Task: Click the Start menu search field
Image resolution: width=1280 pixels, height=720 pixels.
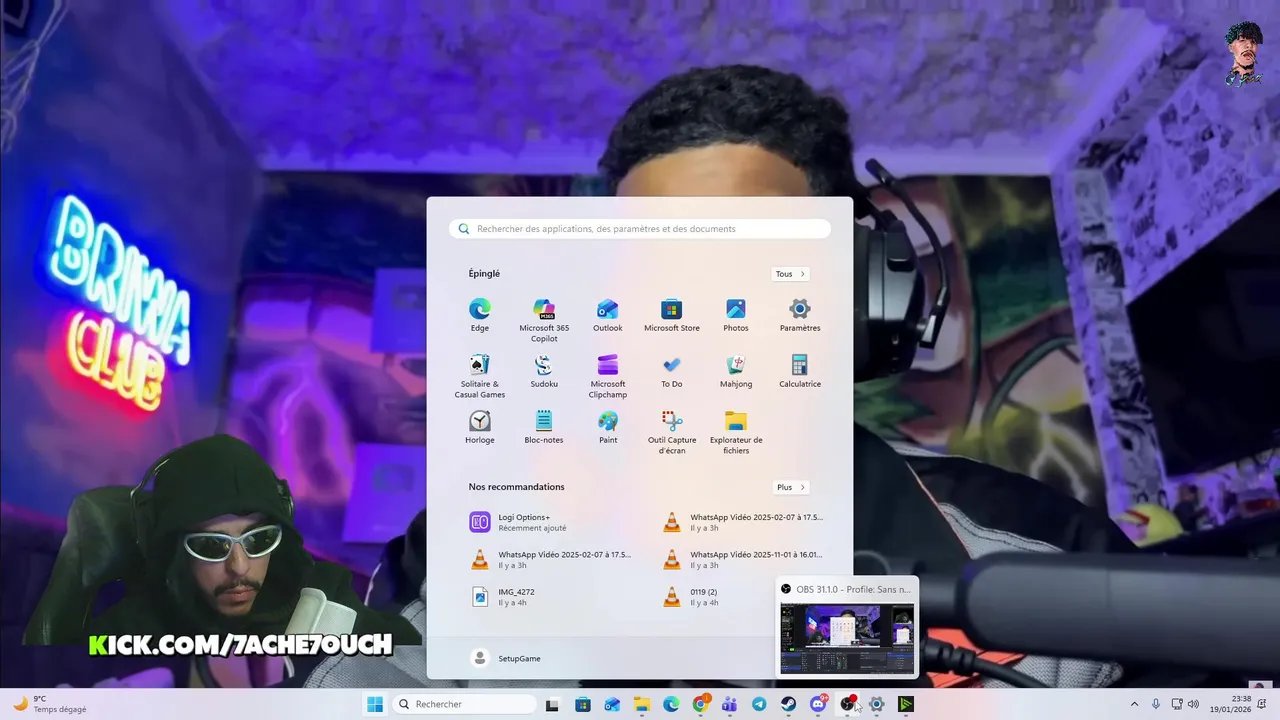Action: (640, 229)
